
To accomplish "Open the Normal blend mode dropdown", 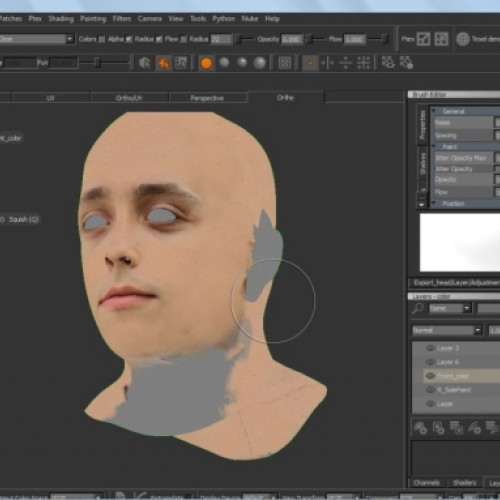I will 447,330.
